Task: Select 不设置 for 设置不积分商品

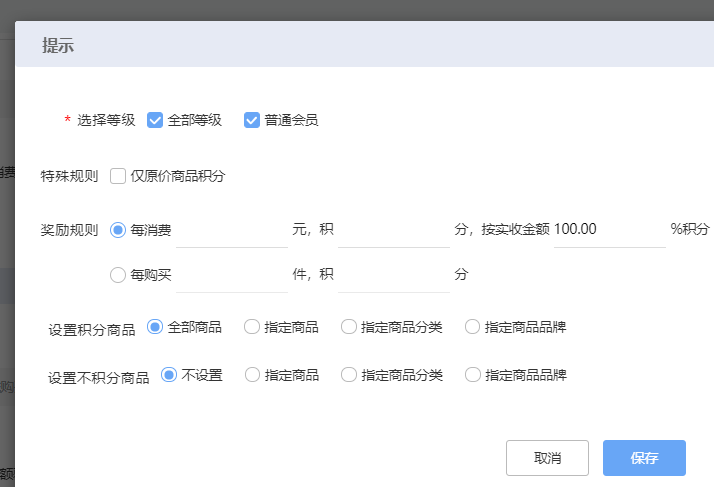Action: 169,375
